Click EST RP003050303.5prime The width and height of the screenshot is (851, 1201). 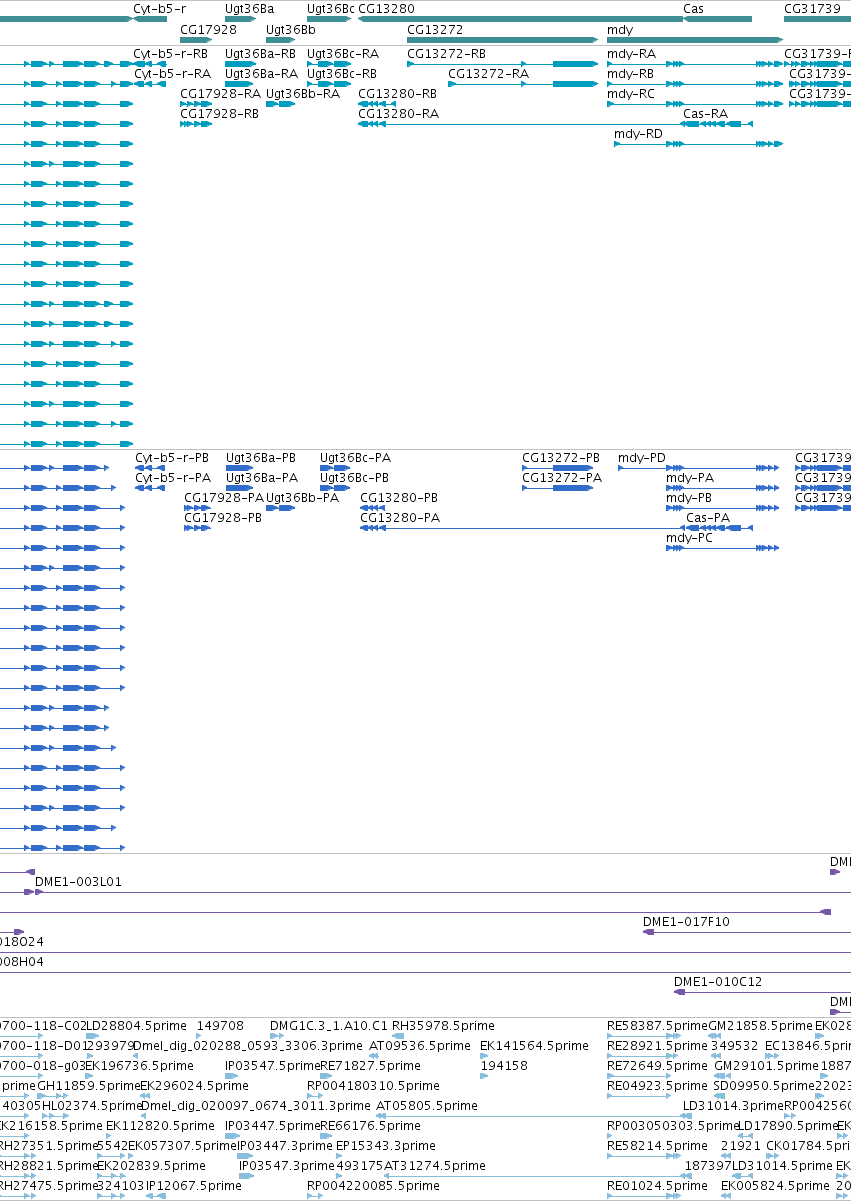(x=672, y=1126)
